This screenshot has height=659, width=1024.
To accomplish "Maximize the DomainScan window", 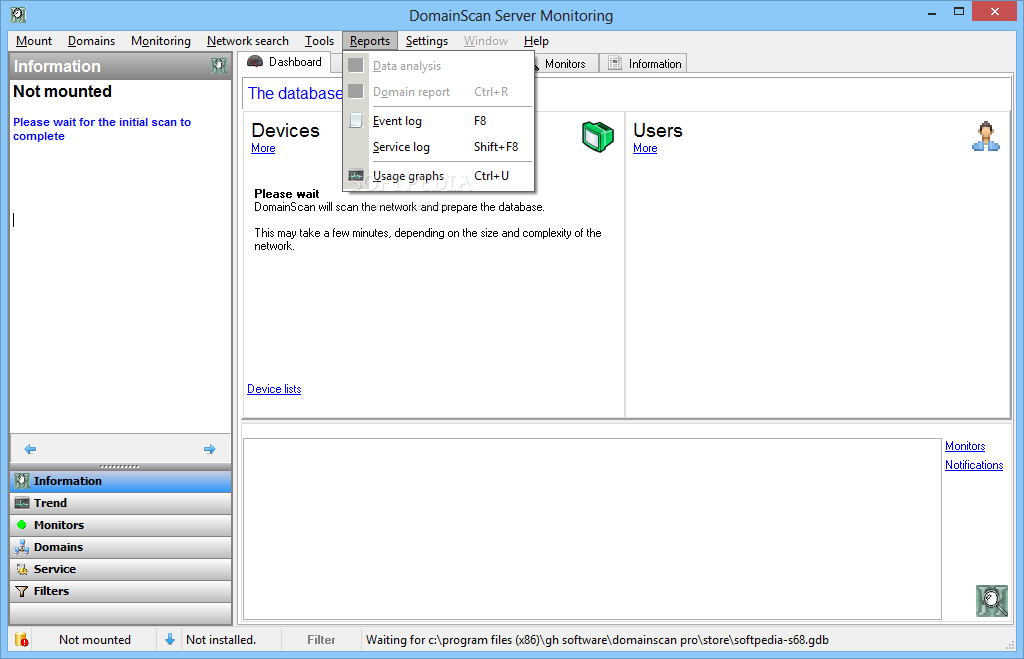I will coord(959,12).
